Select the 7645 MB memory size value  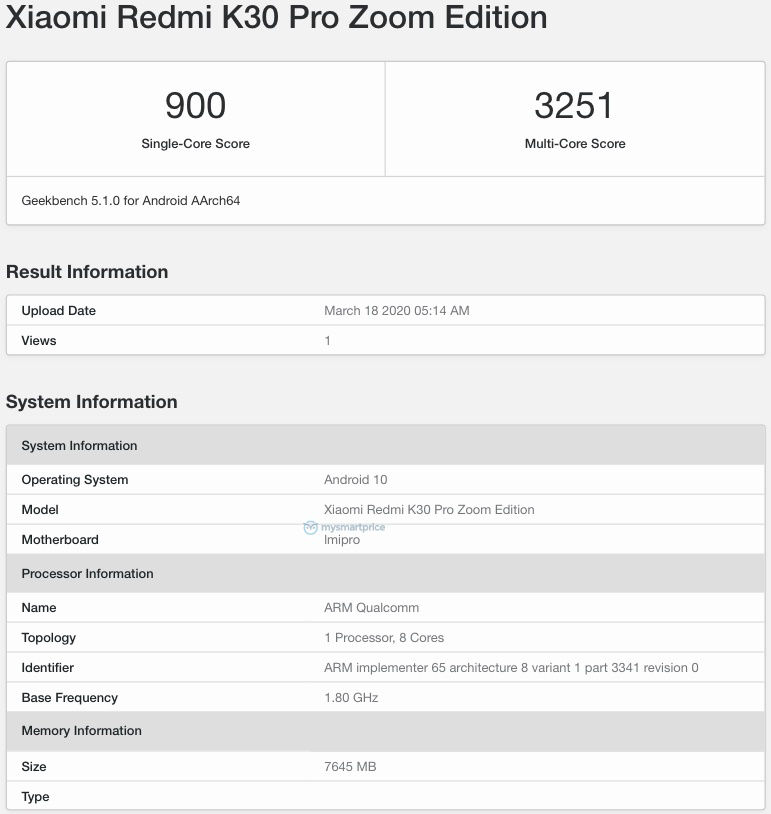point(350,767)
